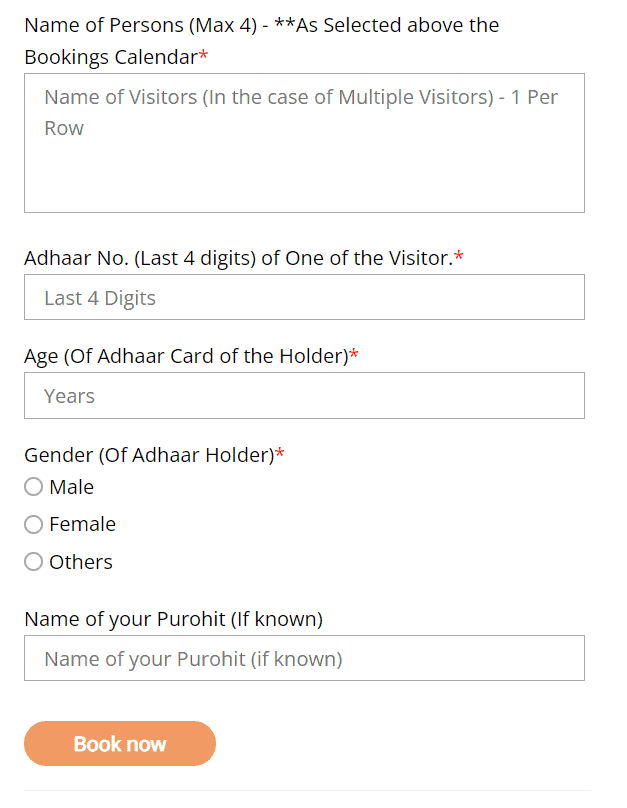627x808 pixels.
Task: Click the Age Years input box
Action: pyautogui.click(x=304, y=396)
